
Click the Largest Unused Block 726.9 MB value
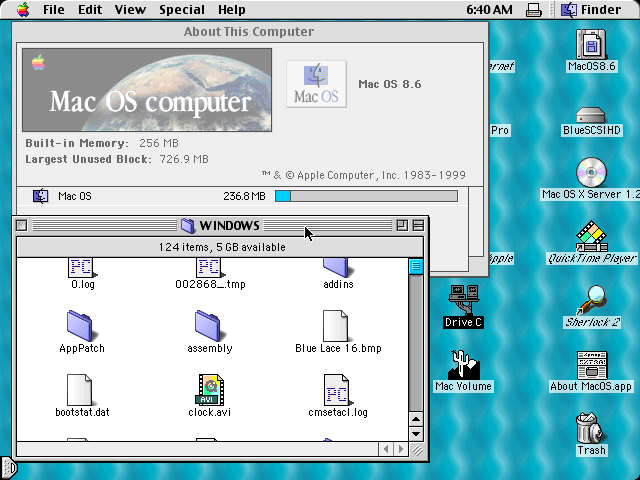(x=184, y=159)
